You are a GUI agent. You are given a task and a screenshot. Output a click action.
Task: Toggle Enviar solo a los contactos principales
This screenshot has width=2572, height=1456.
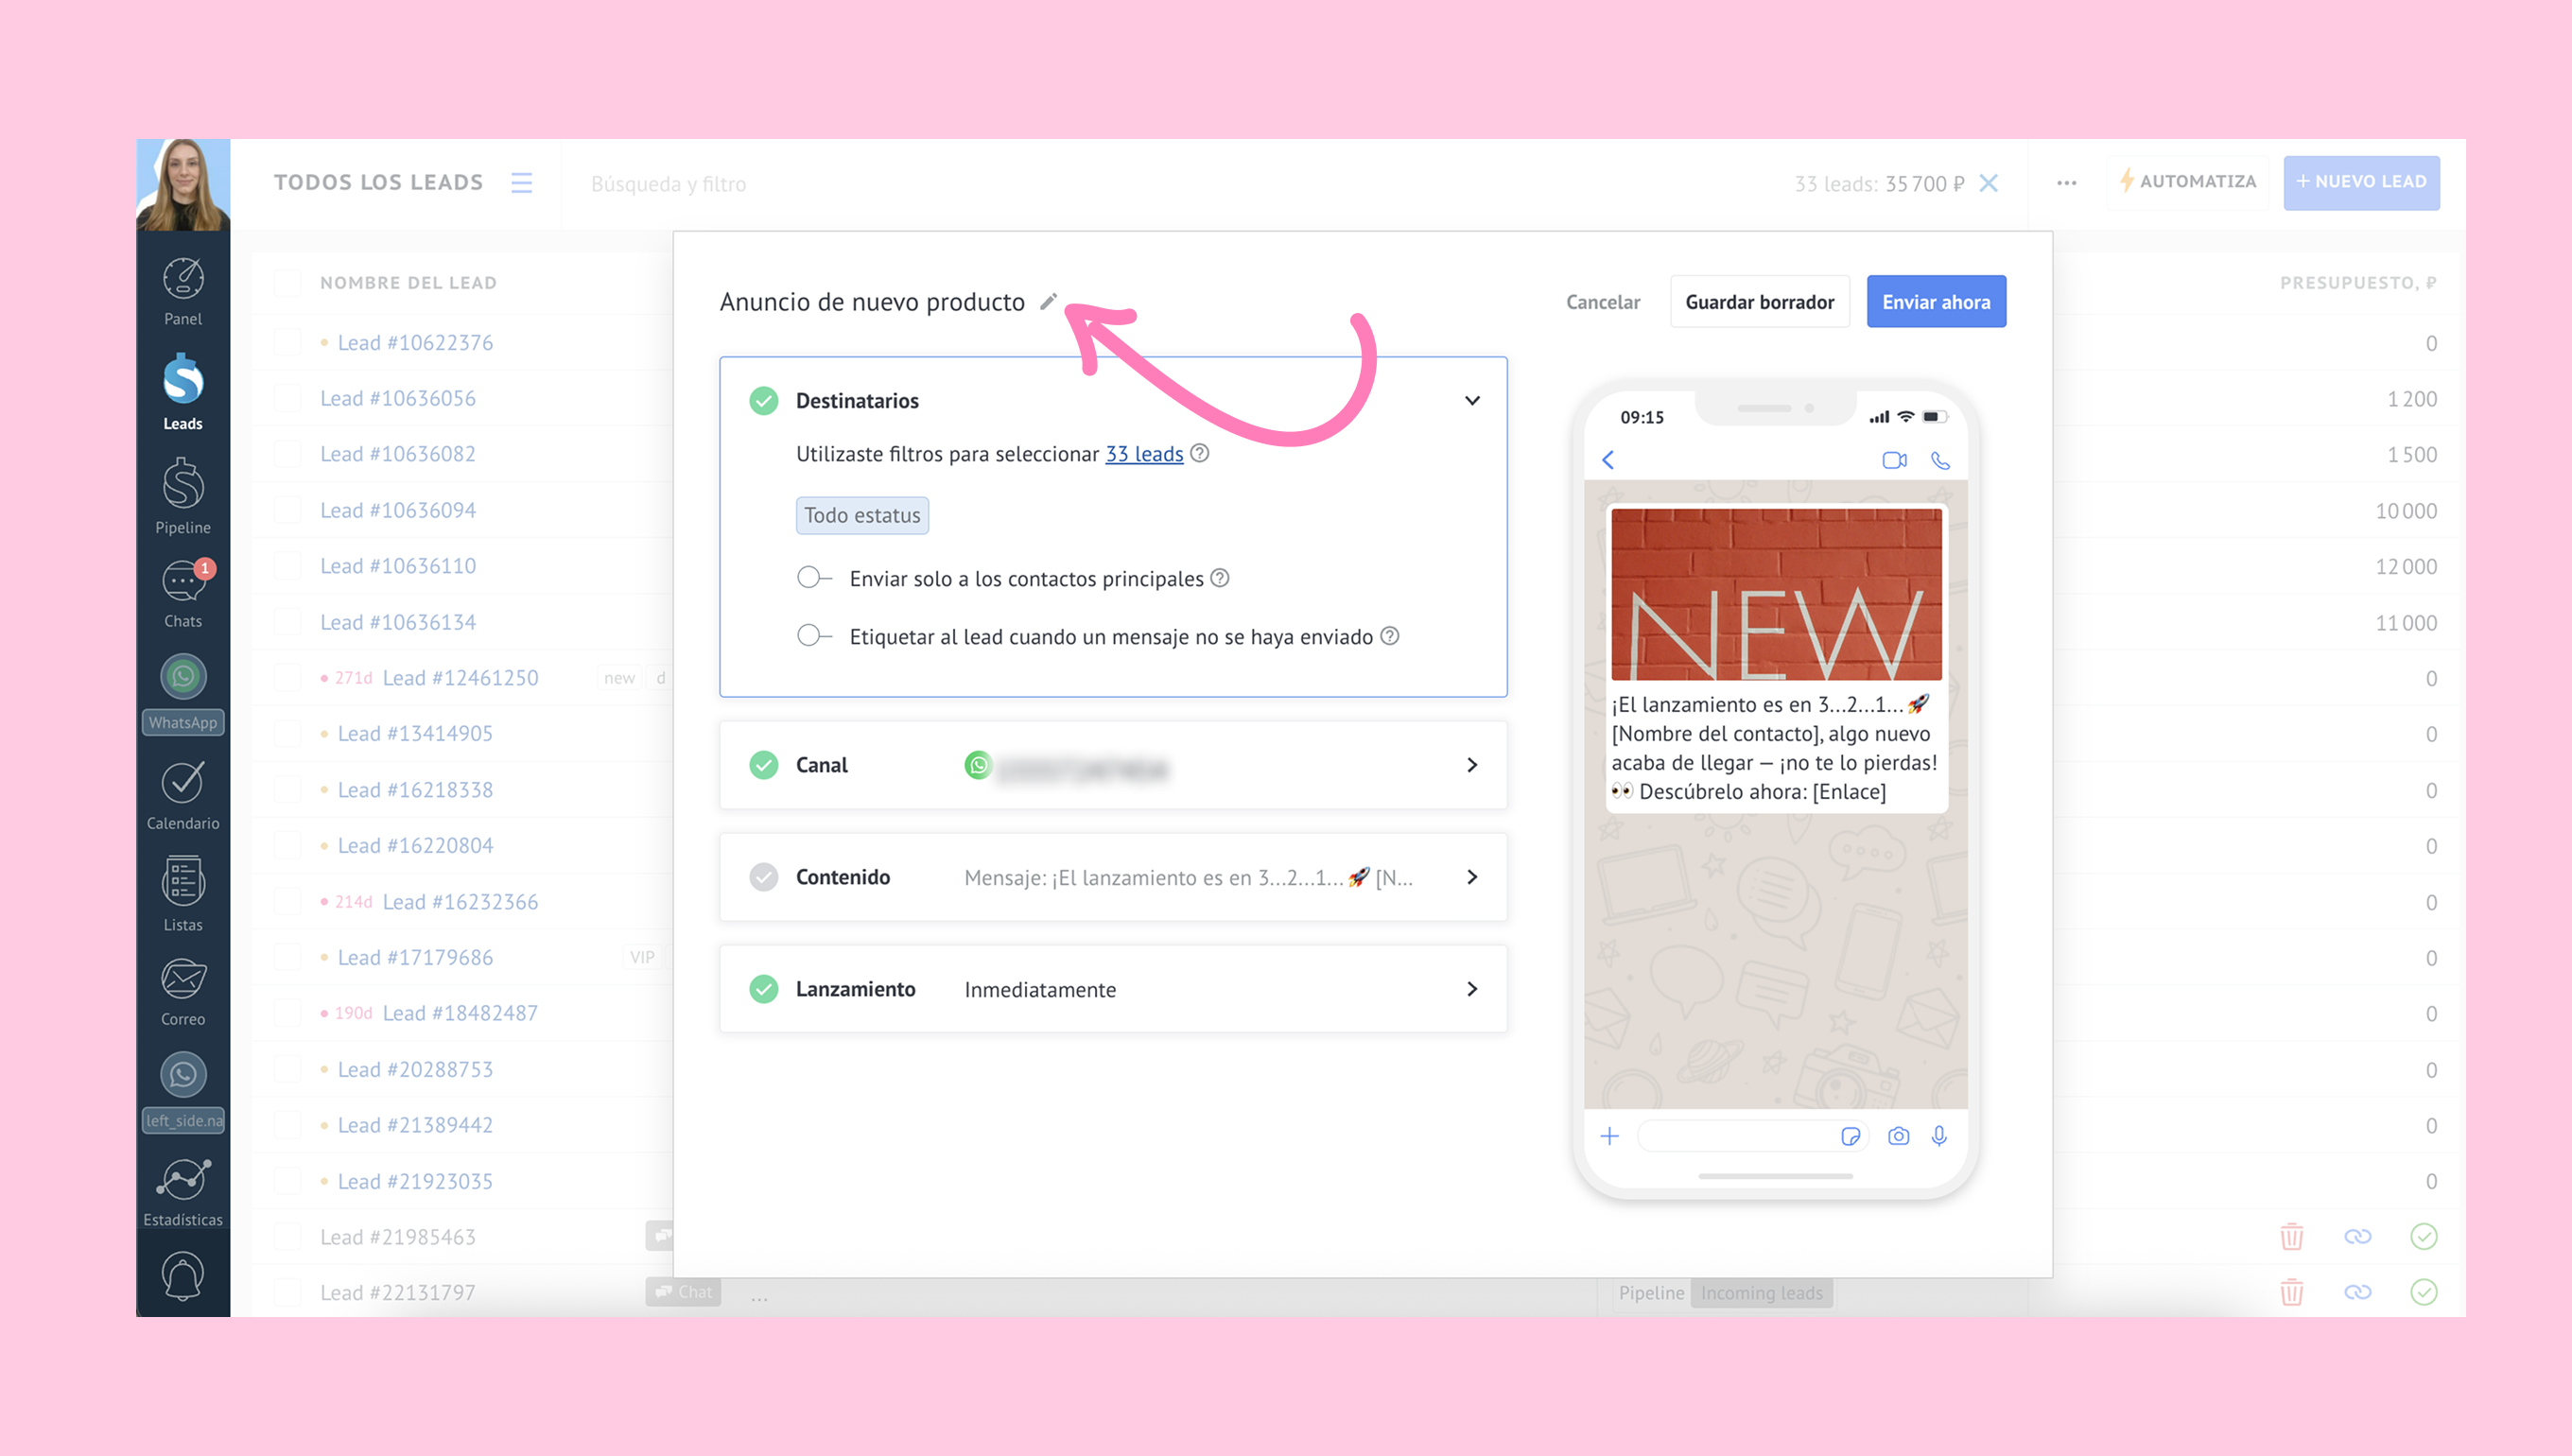coord(814,577)
